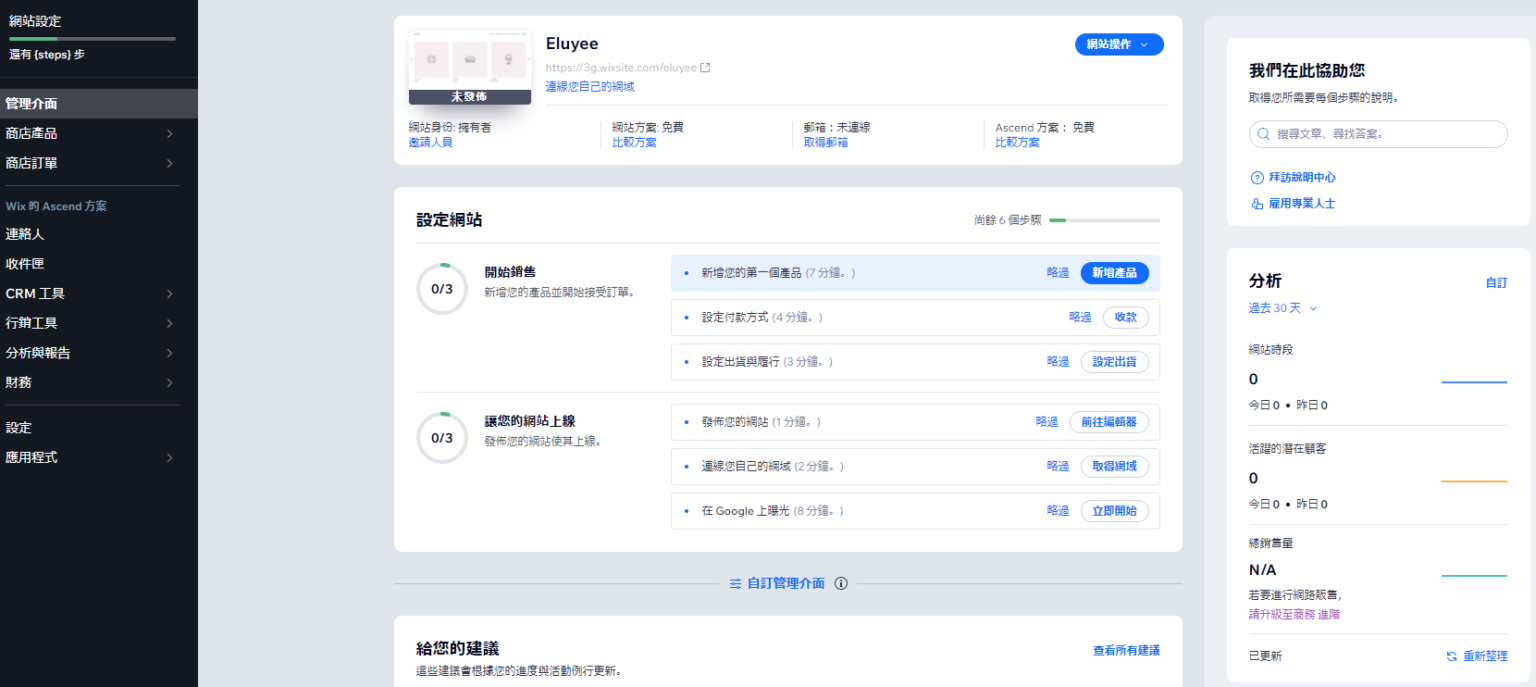Expand the 商店訂單 sidebar submenu
Screen dimensions: 1536x687
169,163
